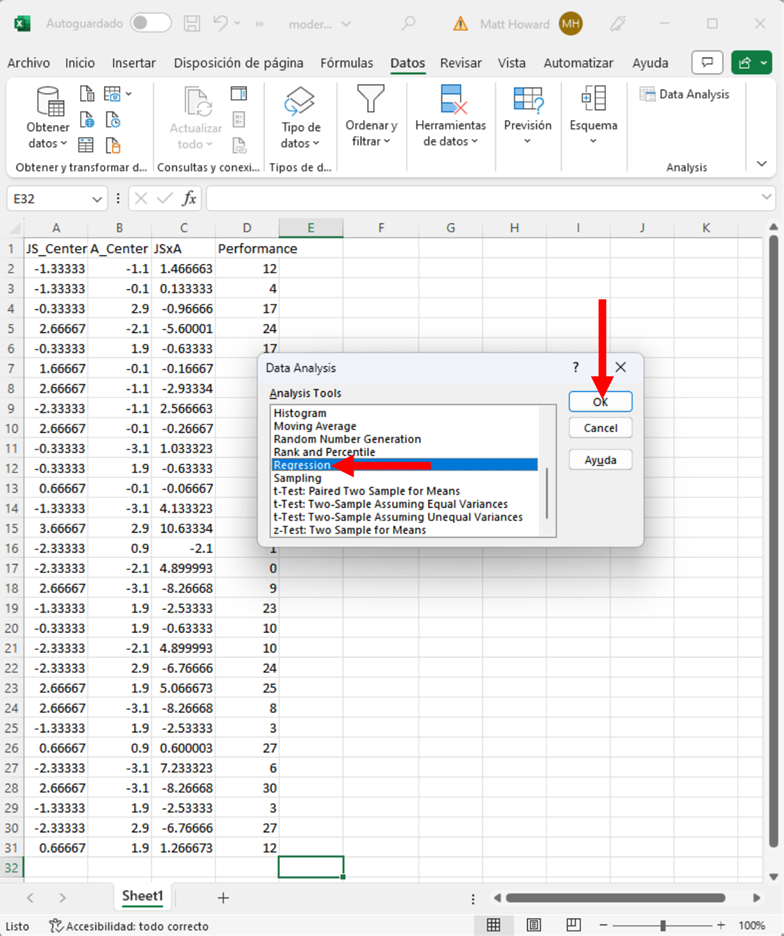Switch to the Insertar tab
784x936 pixels.
[133, 63]
